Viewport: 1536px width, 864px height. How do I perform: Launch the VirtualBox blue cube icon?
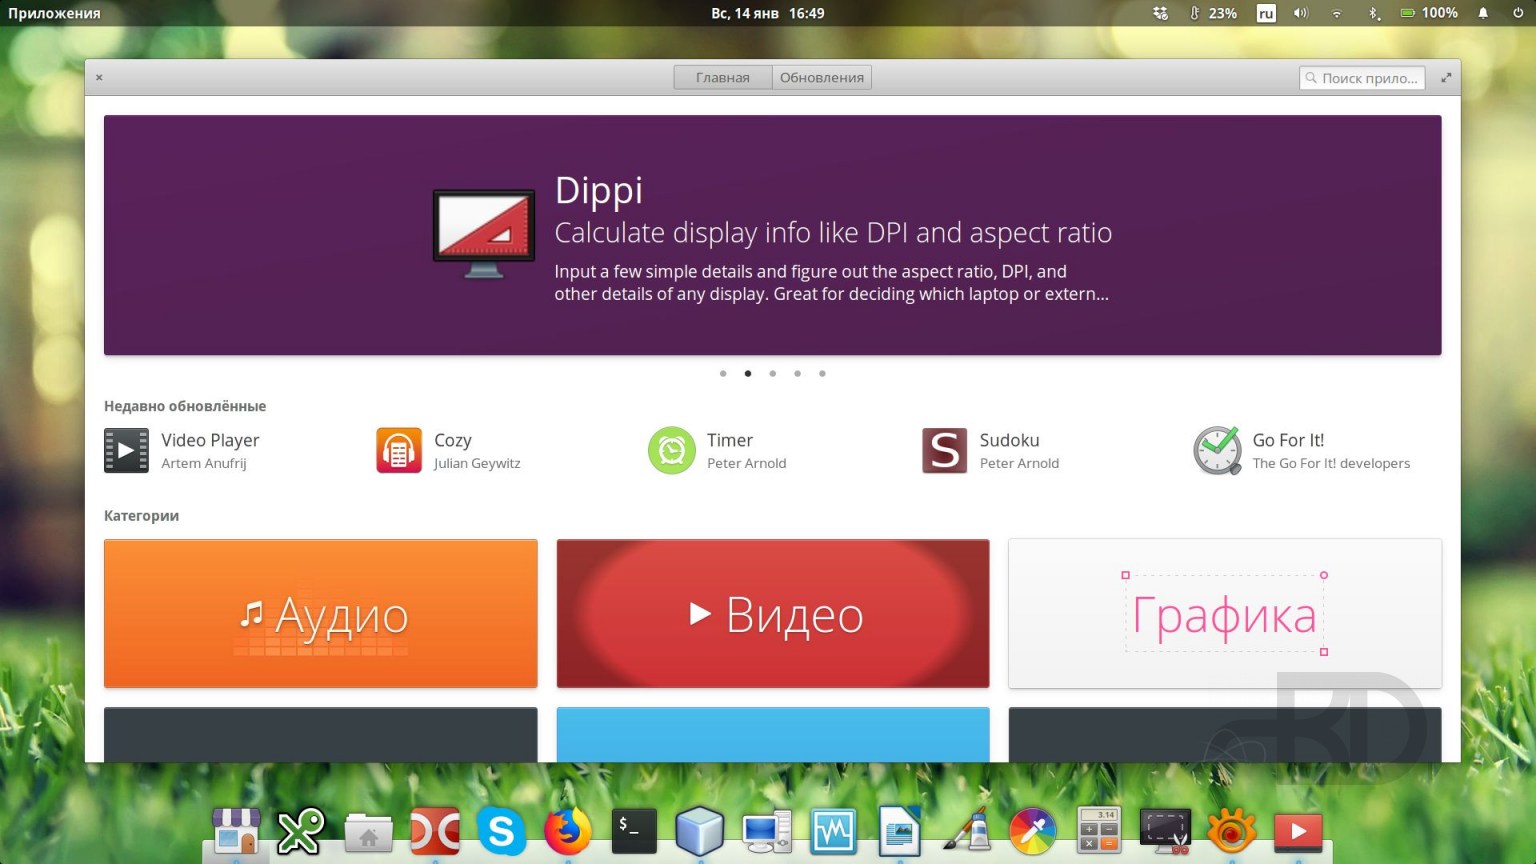[x=700, y=831]
